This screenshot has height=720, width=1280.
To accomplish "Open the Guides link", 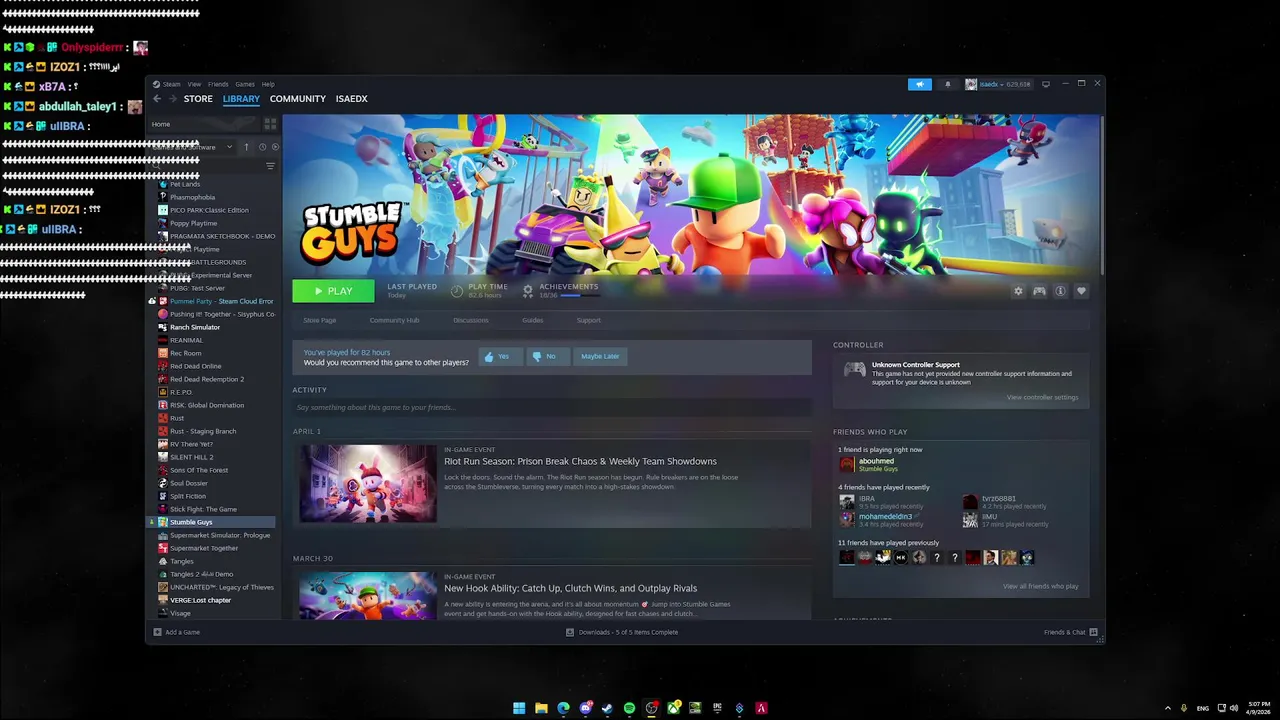I will point(533,320).
